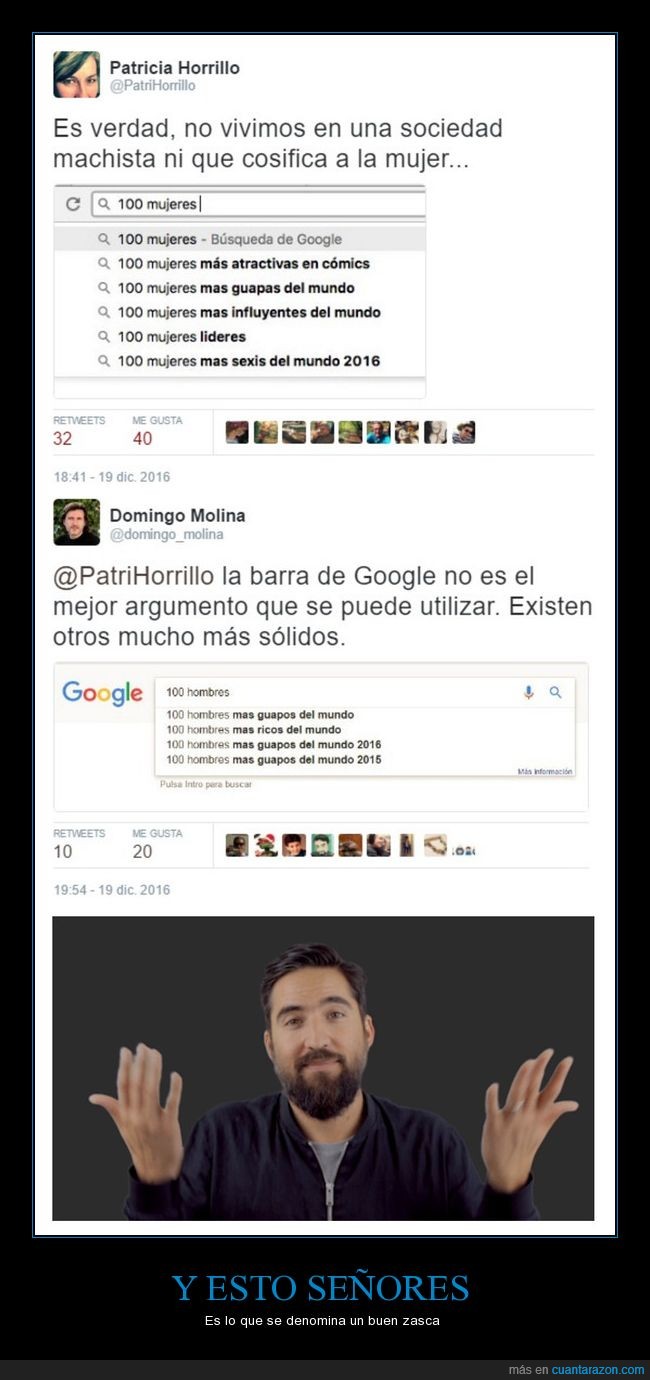Screen dimensions: 650x1380
Task: Click the Google voice search microphone
Action: (x=528, y=692)
